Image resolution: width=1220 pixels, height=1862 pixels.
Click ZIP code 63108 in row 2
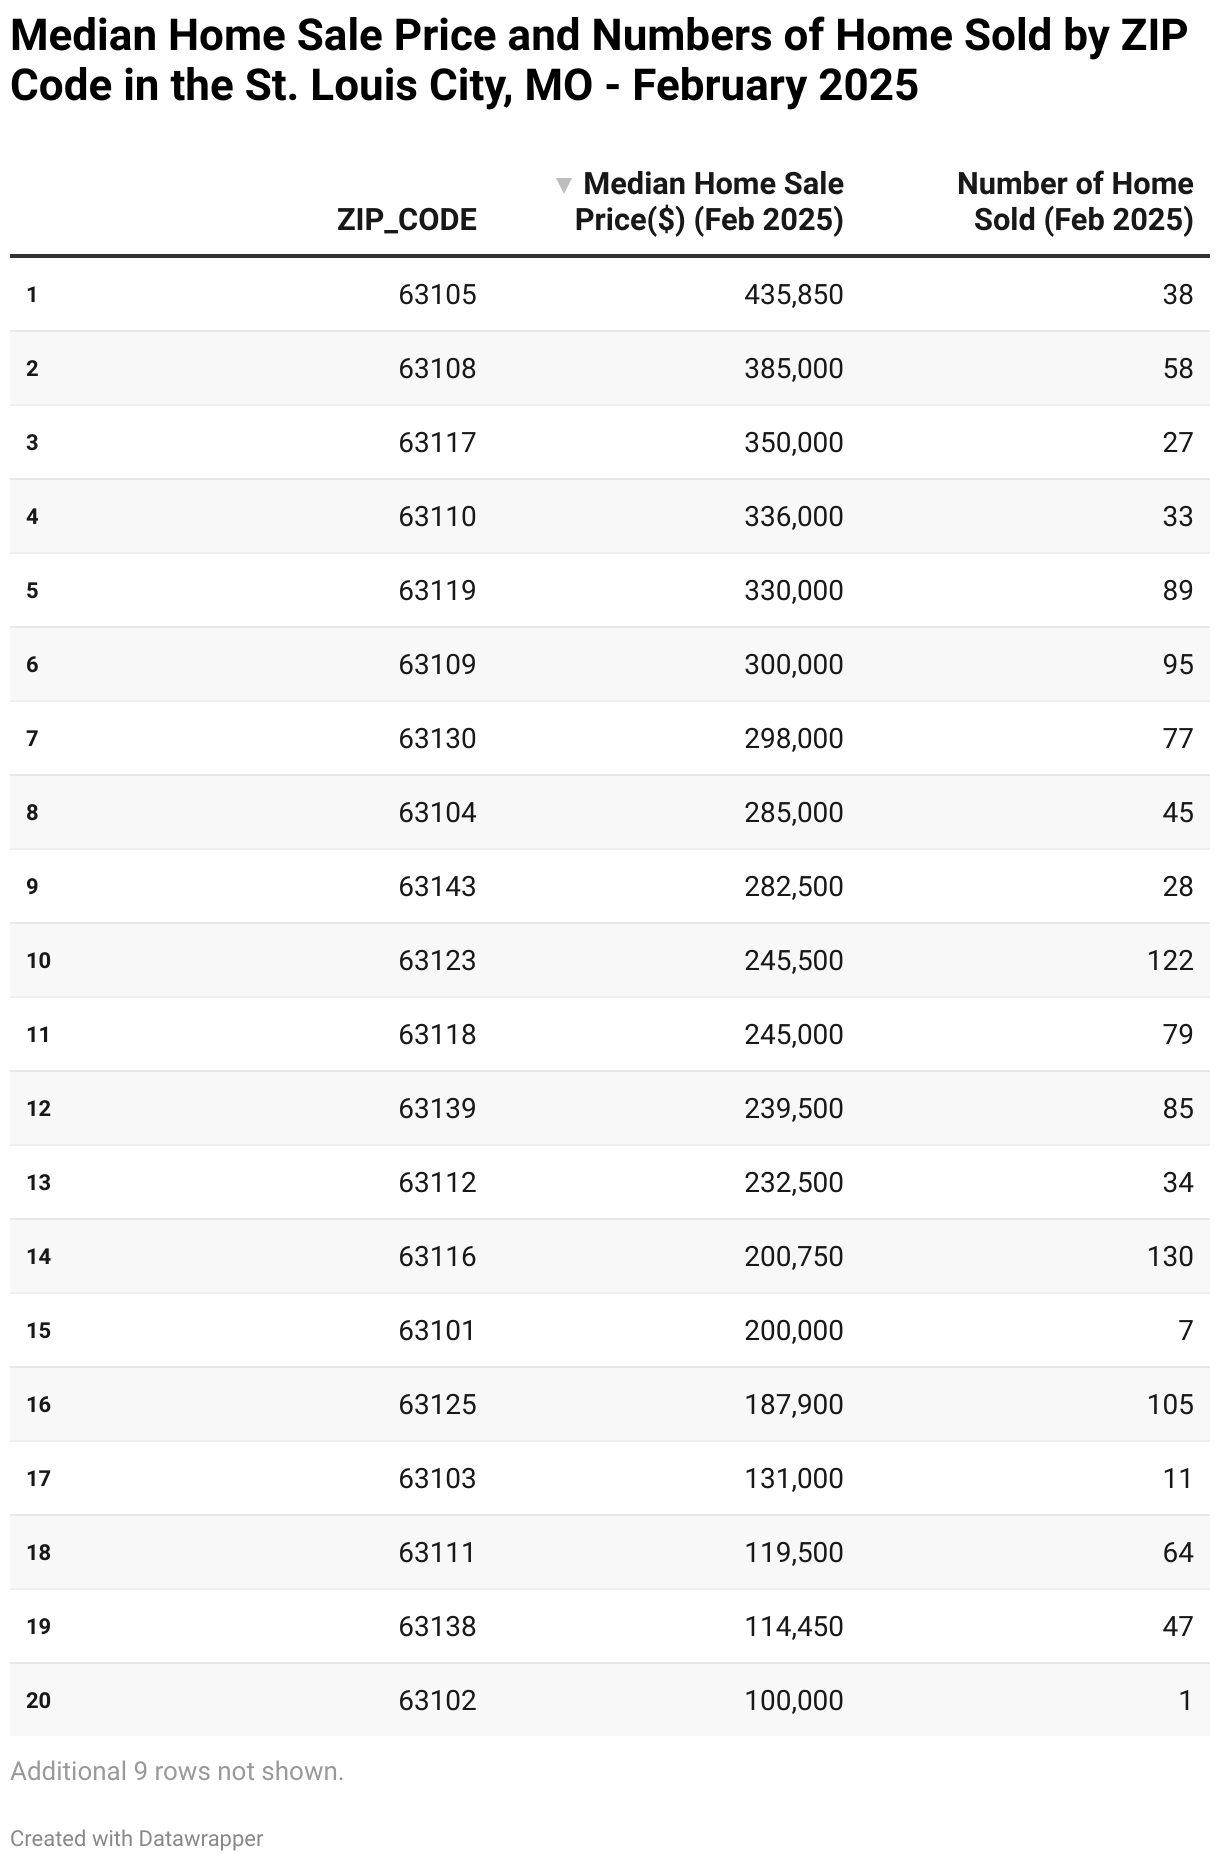tap(437, 368)
